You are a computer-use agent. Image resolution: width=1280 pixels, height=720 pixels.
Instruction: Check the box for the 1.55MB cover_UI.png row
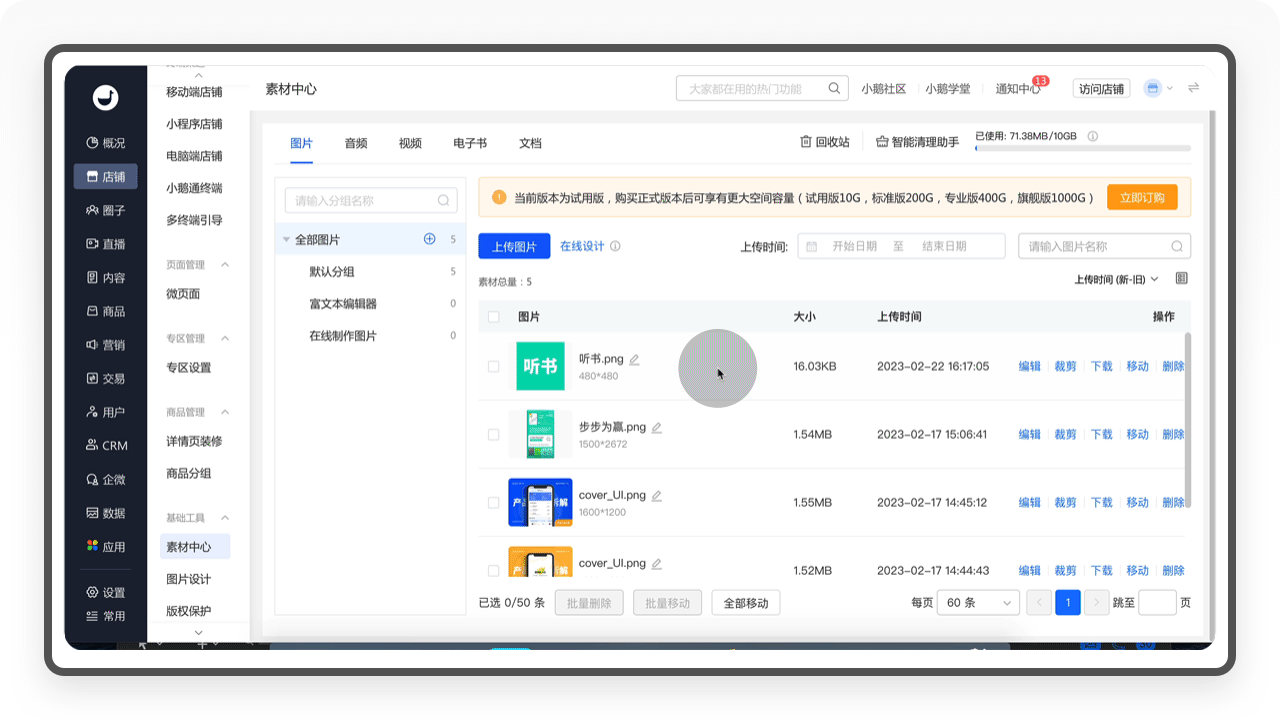493,503
